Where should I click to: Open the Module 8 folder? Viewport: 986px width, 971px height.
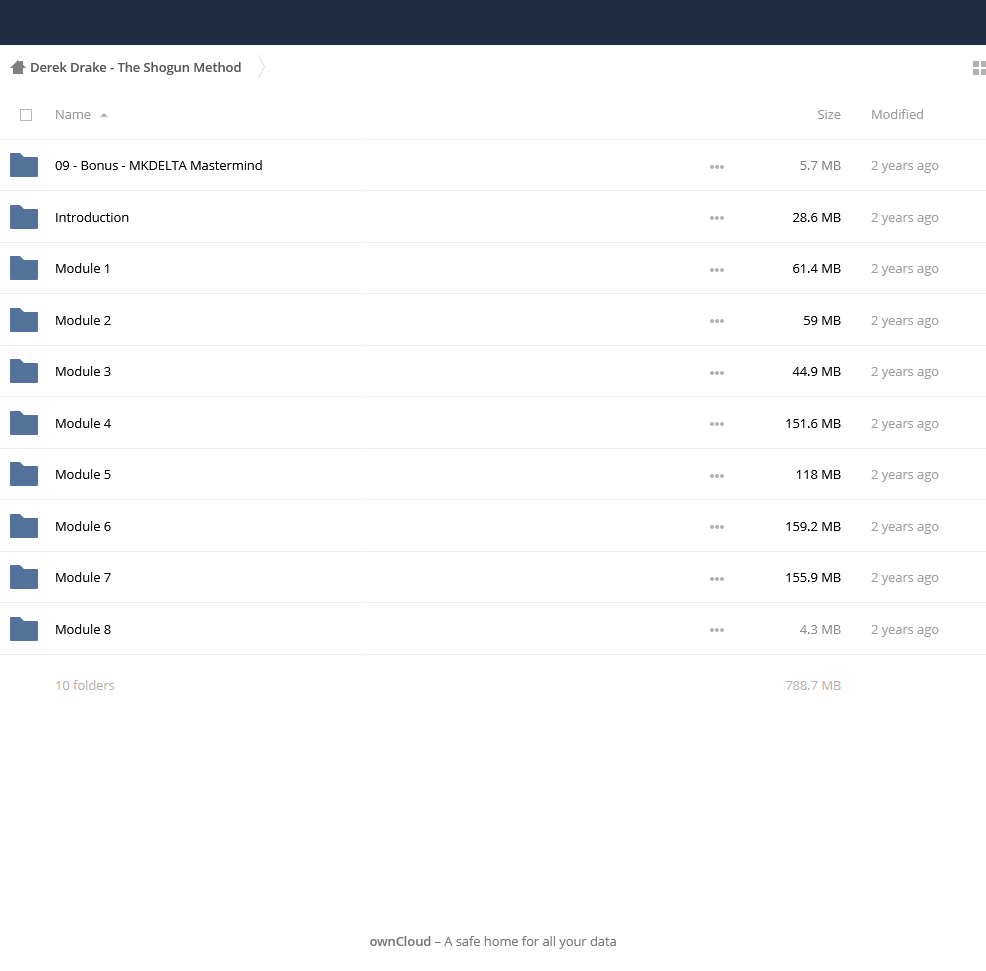pos(83,630)
